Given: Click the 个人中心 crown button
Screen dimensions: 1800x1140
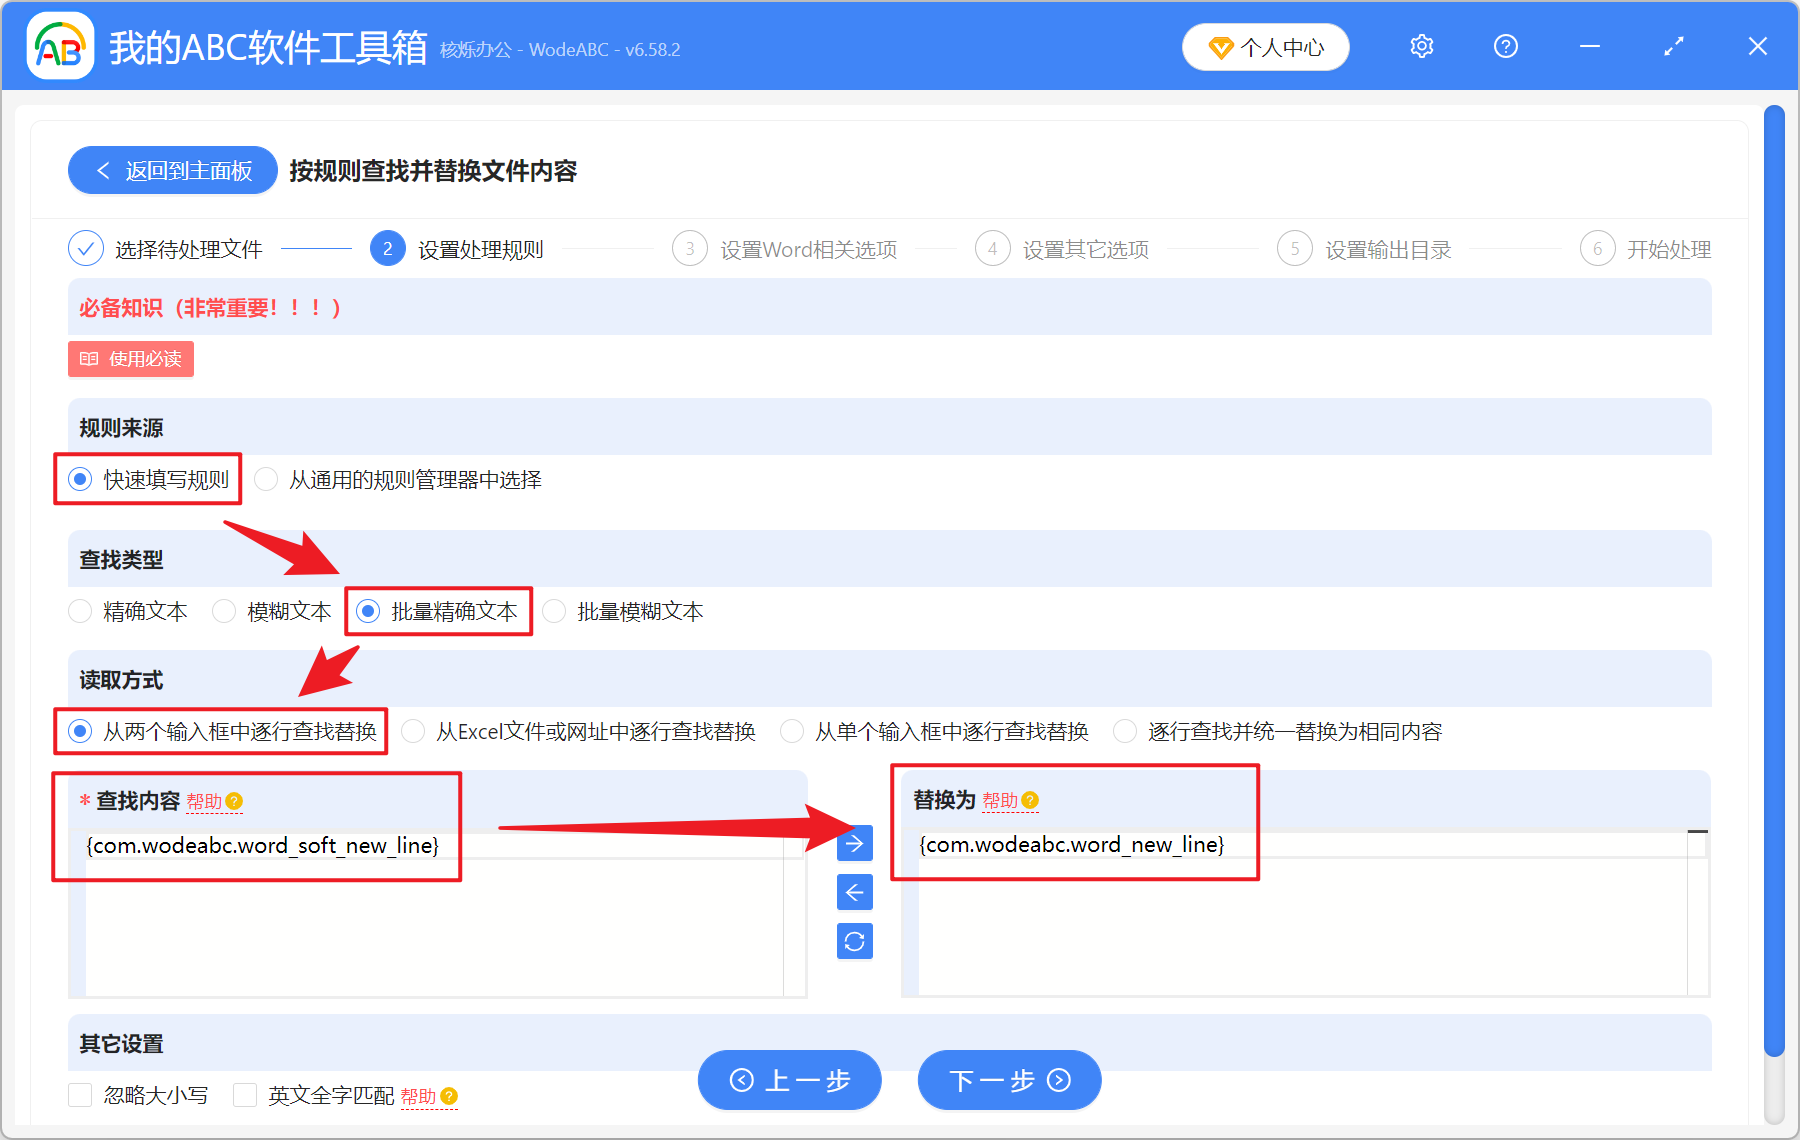Looking at the screenshot, I should [1265, 46].
